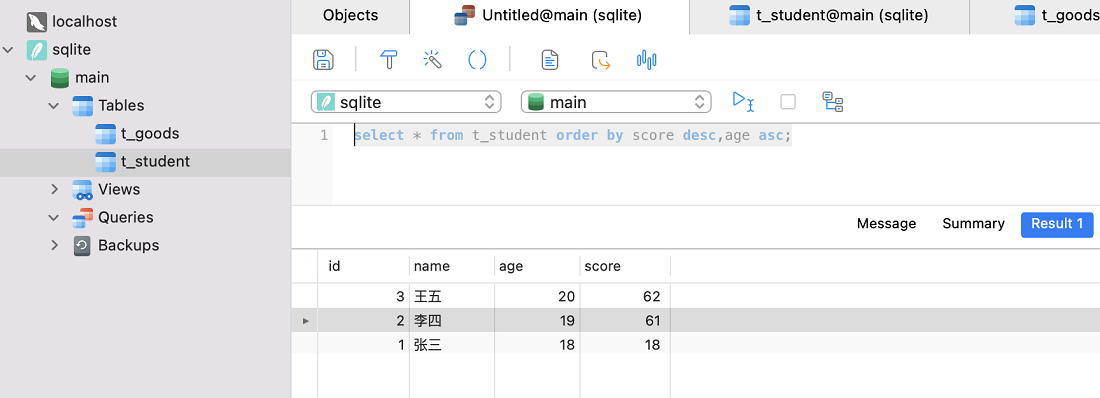Viewport: 1100px width, 398px height.
Task: Toggle the Stop square checkbox beside Run
Action: 788,102
